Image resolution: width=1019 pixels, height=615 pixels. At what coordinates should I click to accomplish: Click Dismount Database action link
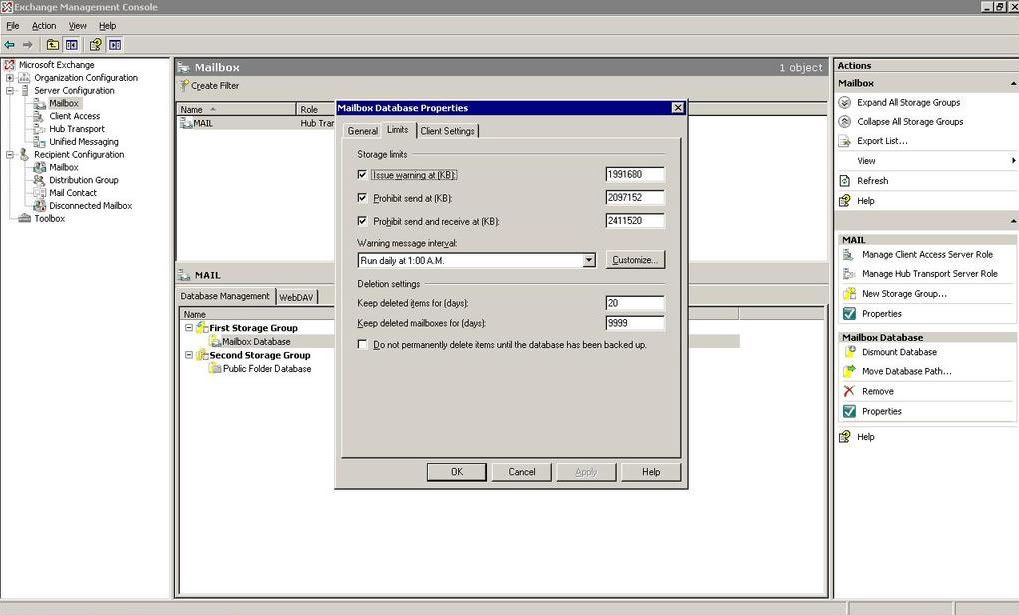click(x=899, y=352)
